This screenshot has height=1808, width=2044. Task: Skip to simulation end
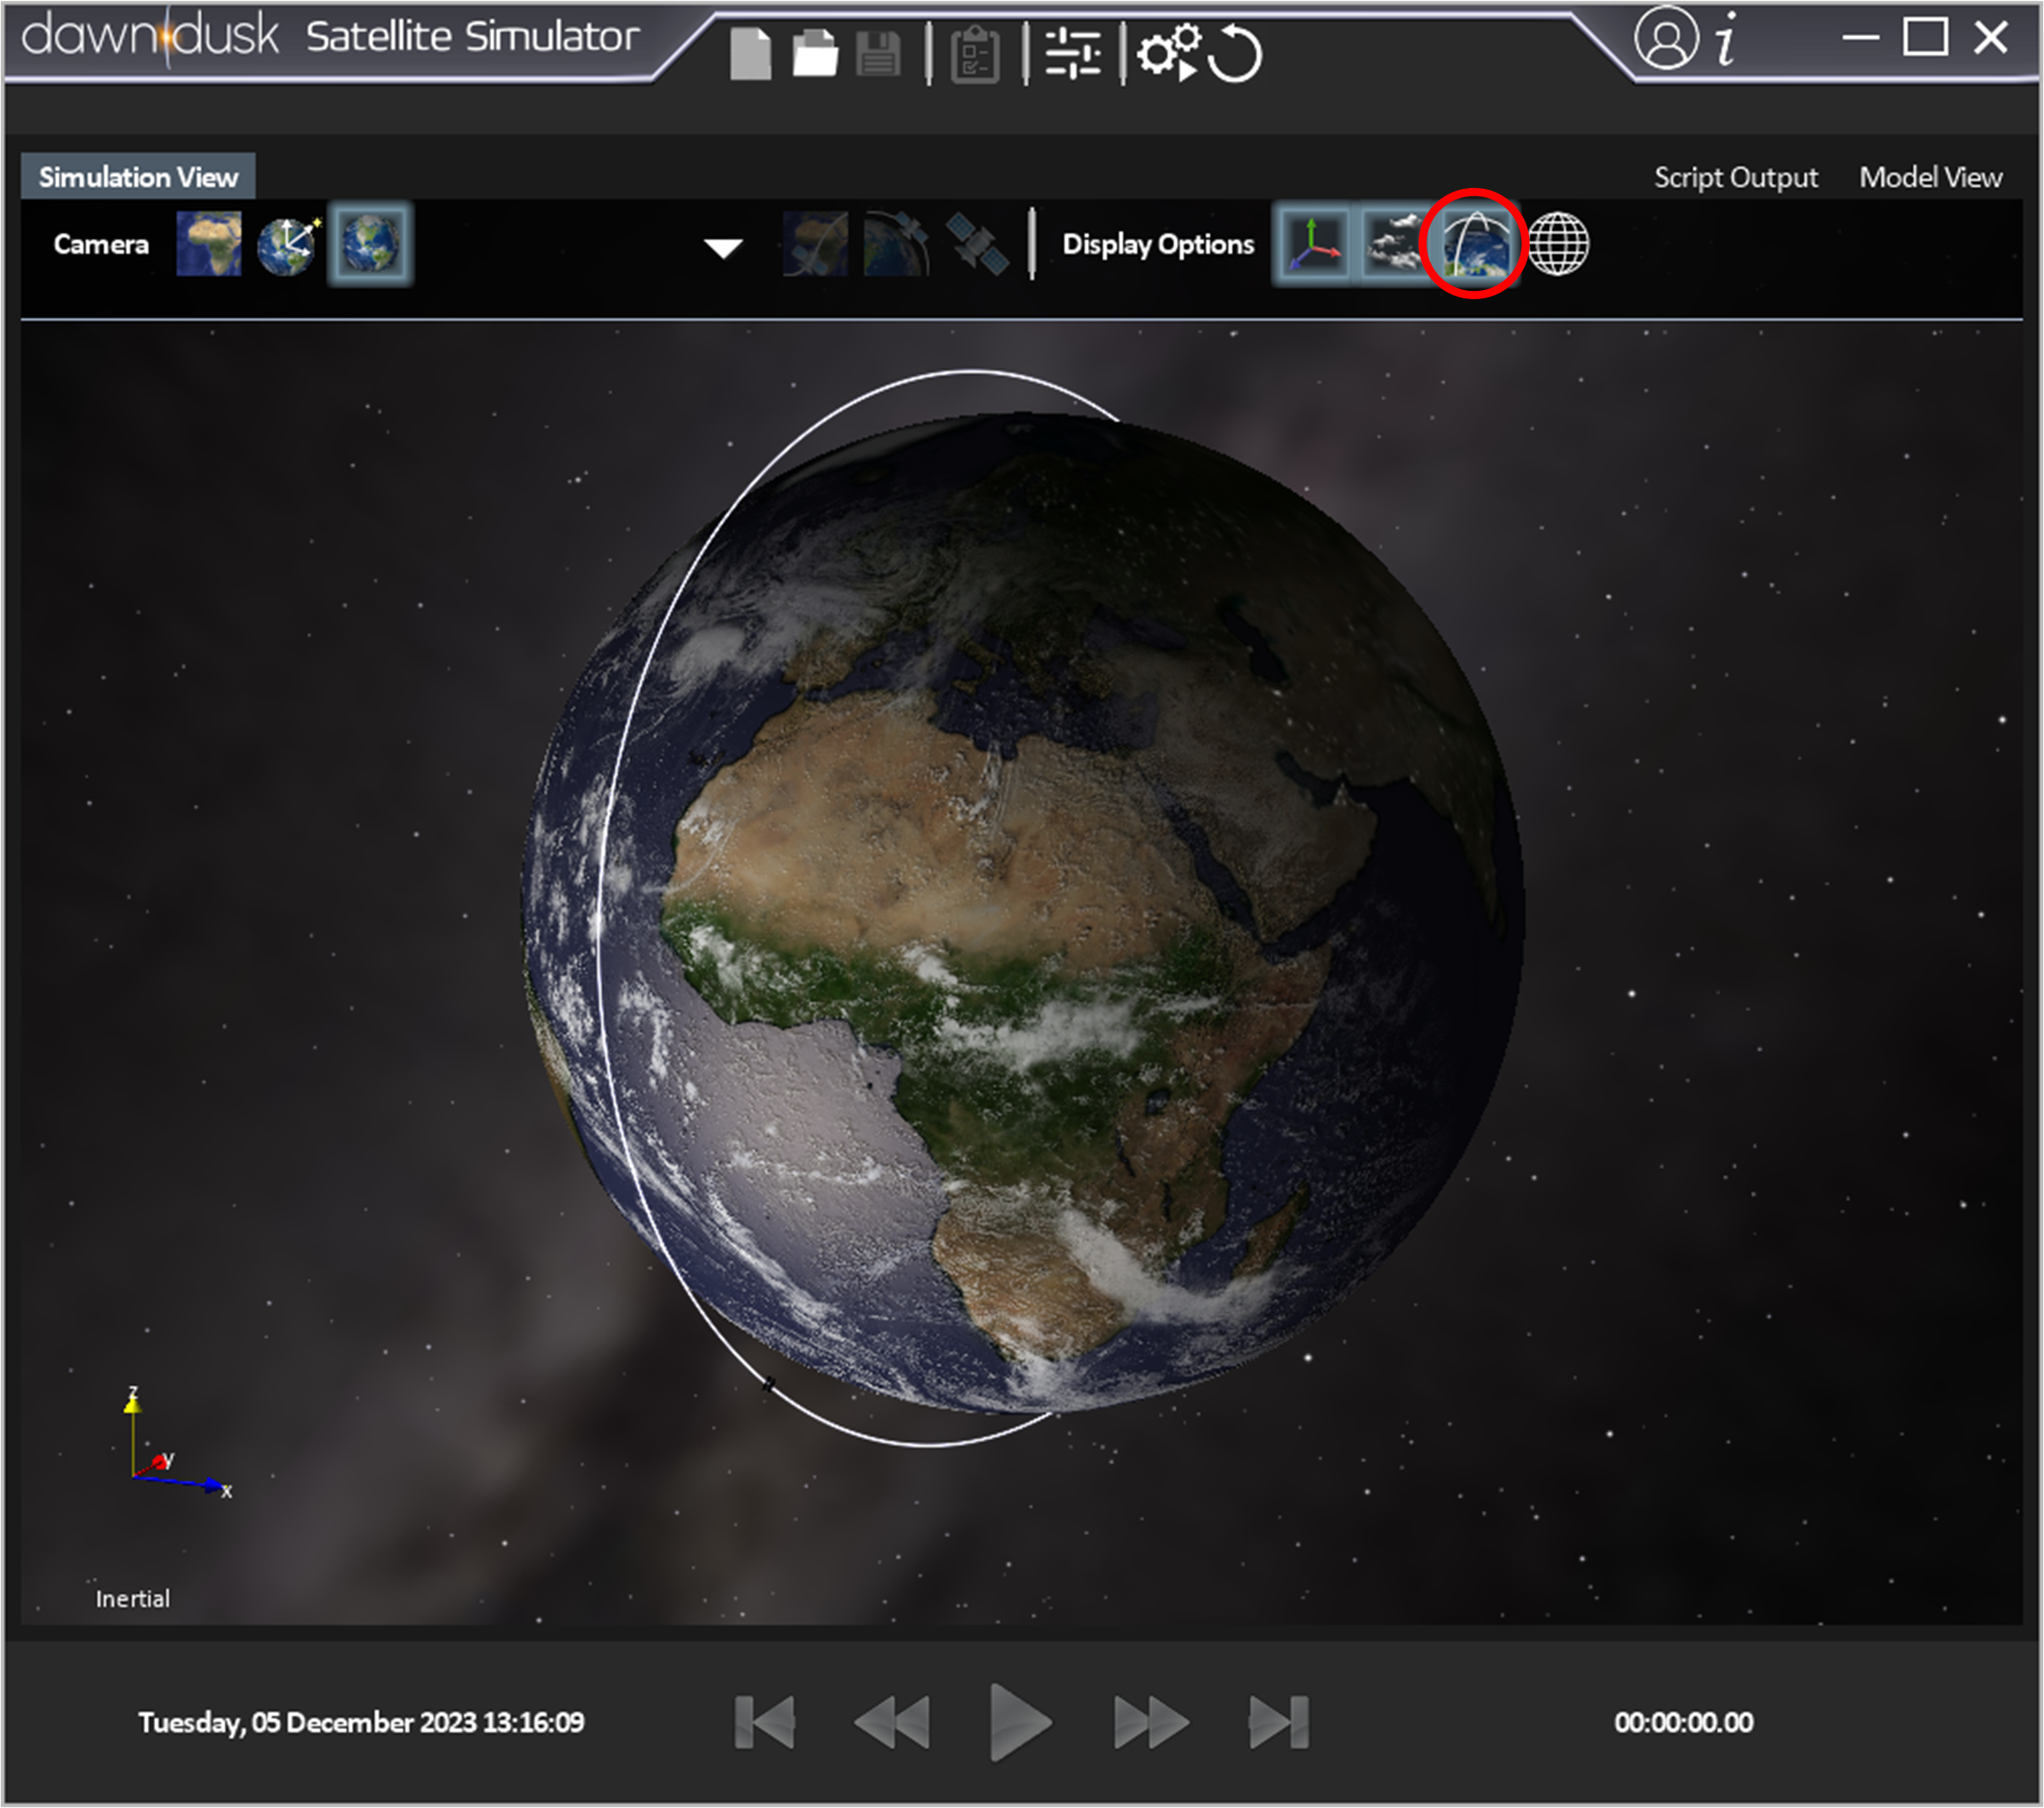click(x=1279, y=1722)
